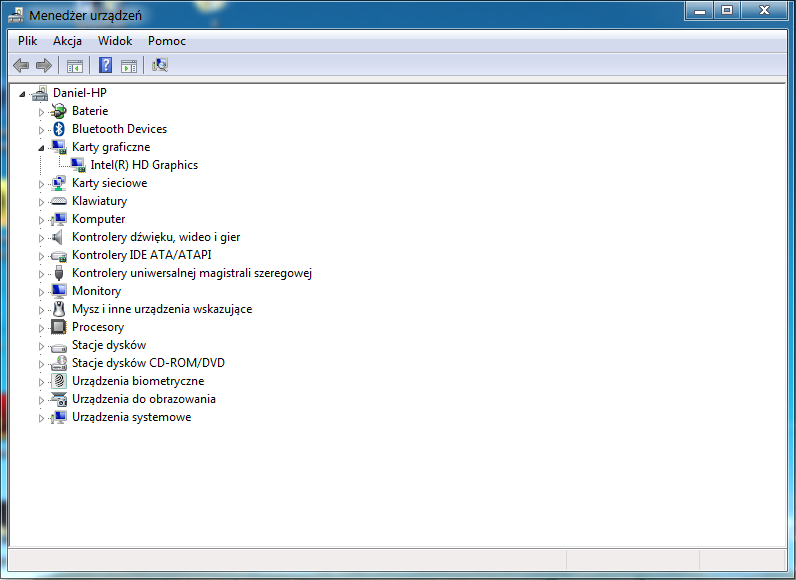Collapse the Karty graficzne category

41,148
